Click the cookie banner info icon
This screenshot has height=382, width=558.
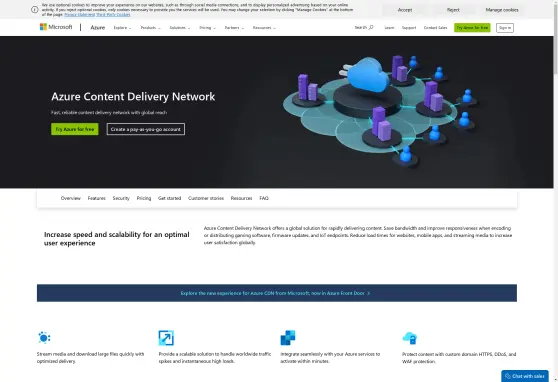coord(35,10)
